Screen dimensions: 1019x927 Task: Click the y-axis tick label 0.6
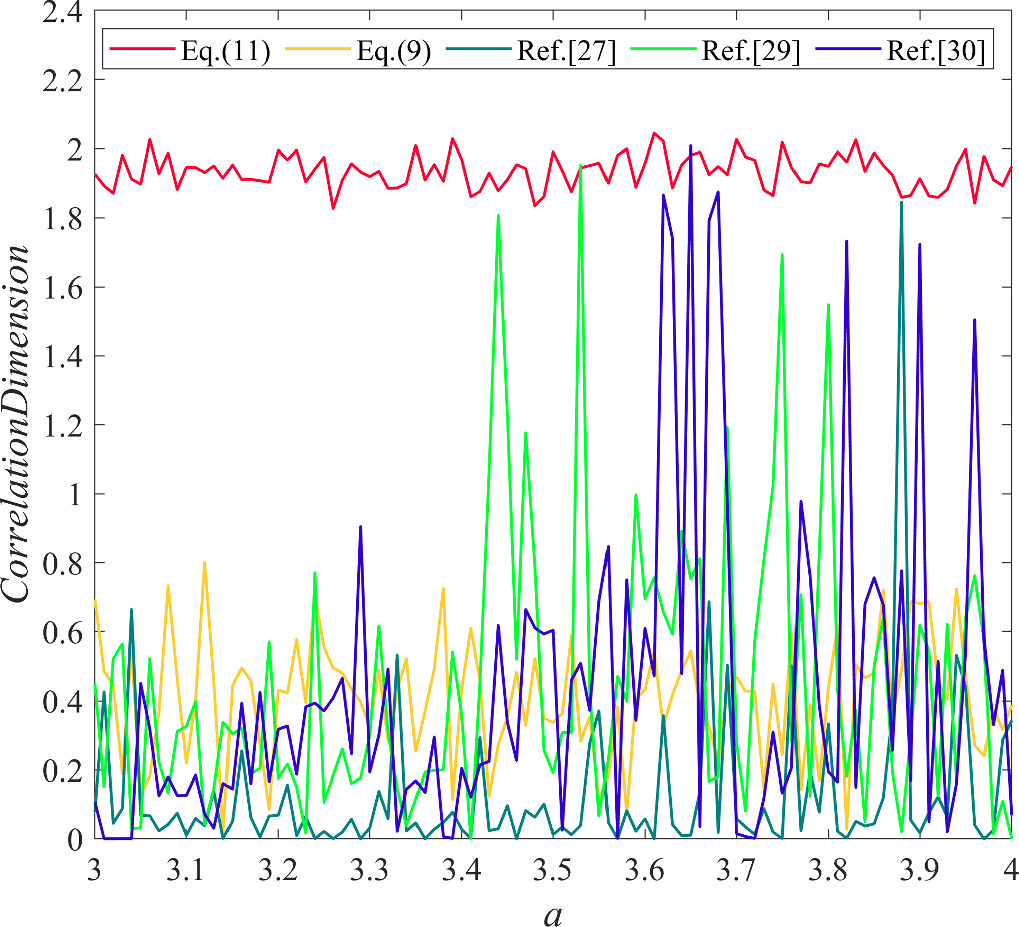pyautogui.click(x=63, y=633)
